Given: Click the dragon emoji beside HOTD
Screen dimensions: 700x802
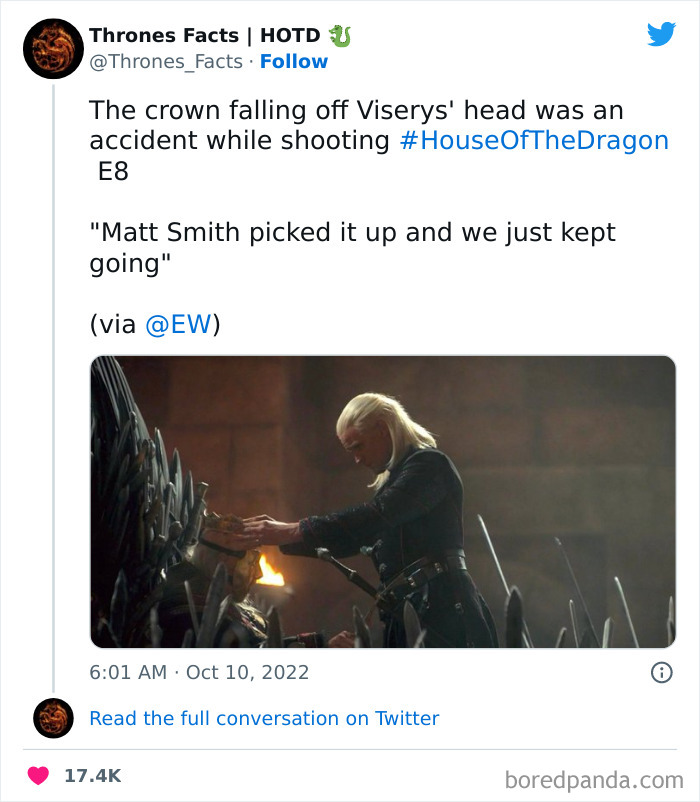Looking at the screenshot, I should [341, 36].
